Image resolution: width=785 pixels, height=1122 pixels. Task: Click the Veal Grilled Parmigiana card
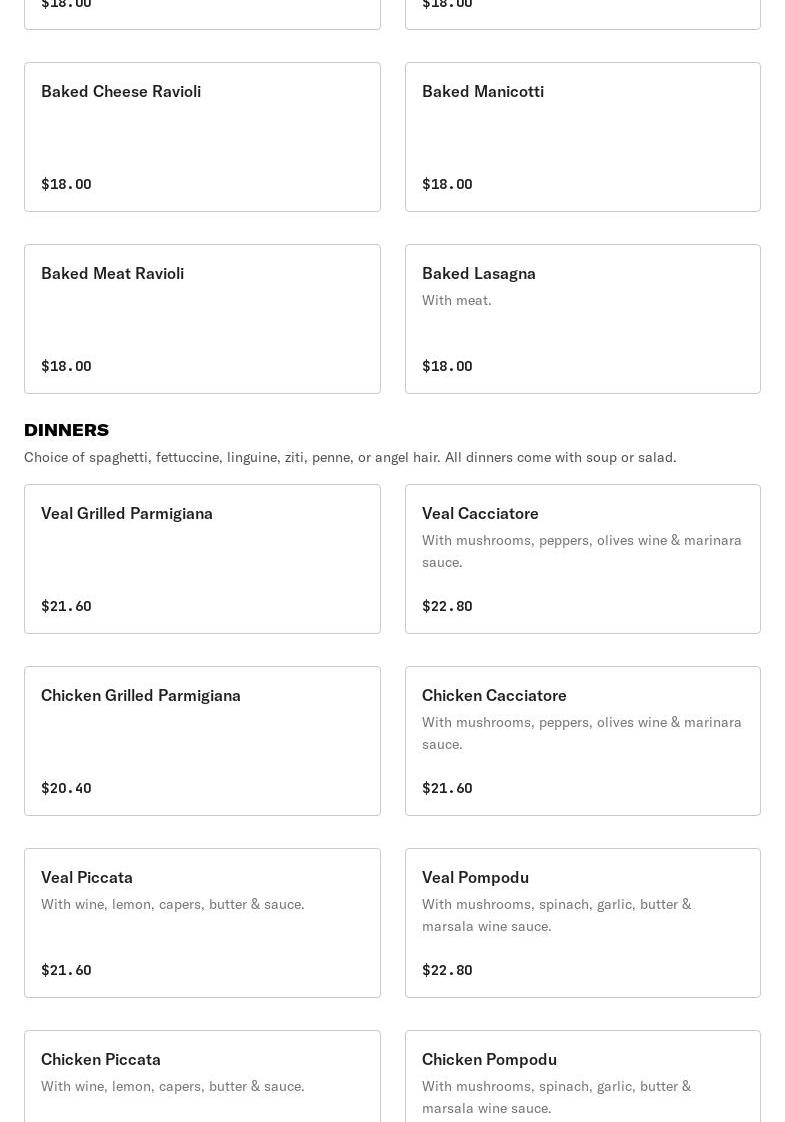click(x=202, y=559)
